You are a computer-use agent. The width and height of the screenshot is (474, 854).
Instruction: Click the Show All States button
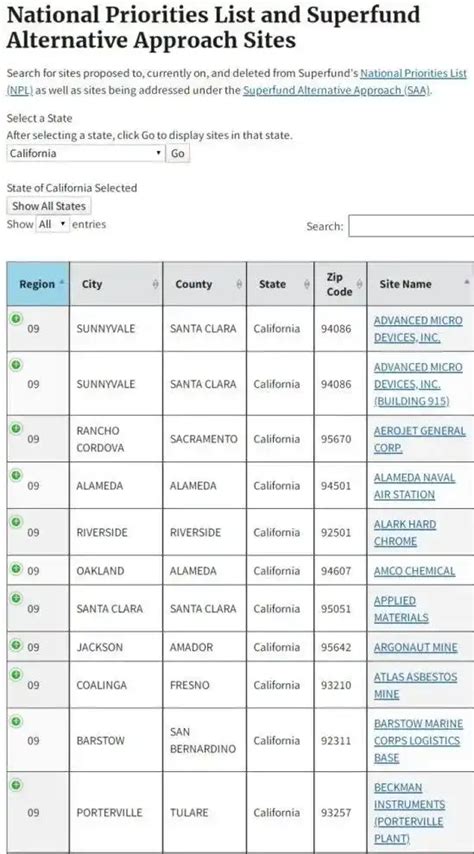tap(49, 206)
